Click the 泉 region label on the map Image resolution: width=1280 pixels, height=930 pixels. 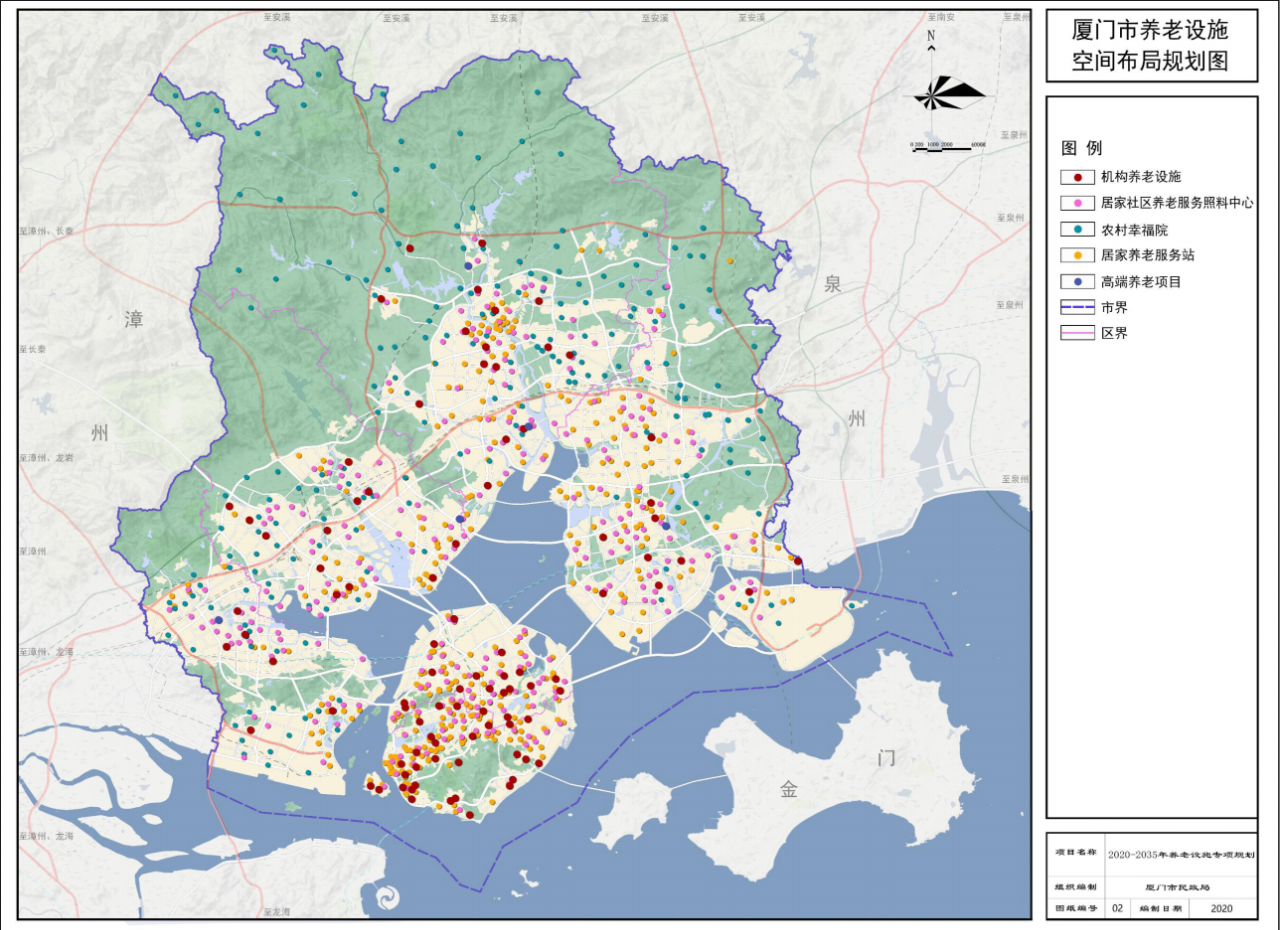click(832, 284)
